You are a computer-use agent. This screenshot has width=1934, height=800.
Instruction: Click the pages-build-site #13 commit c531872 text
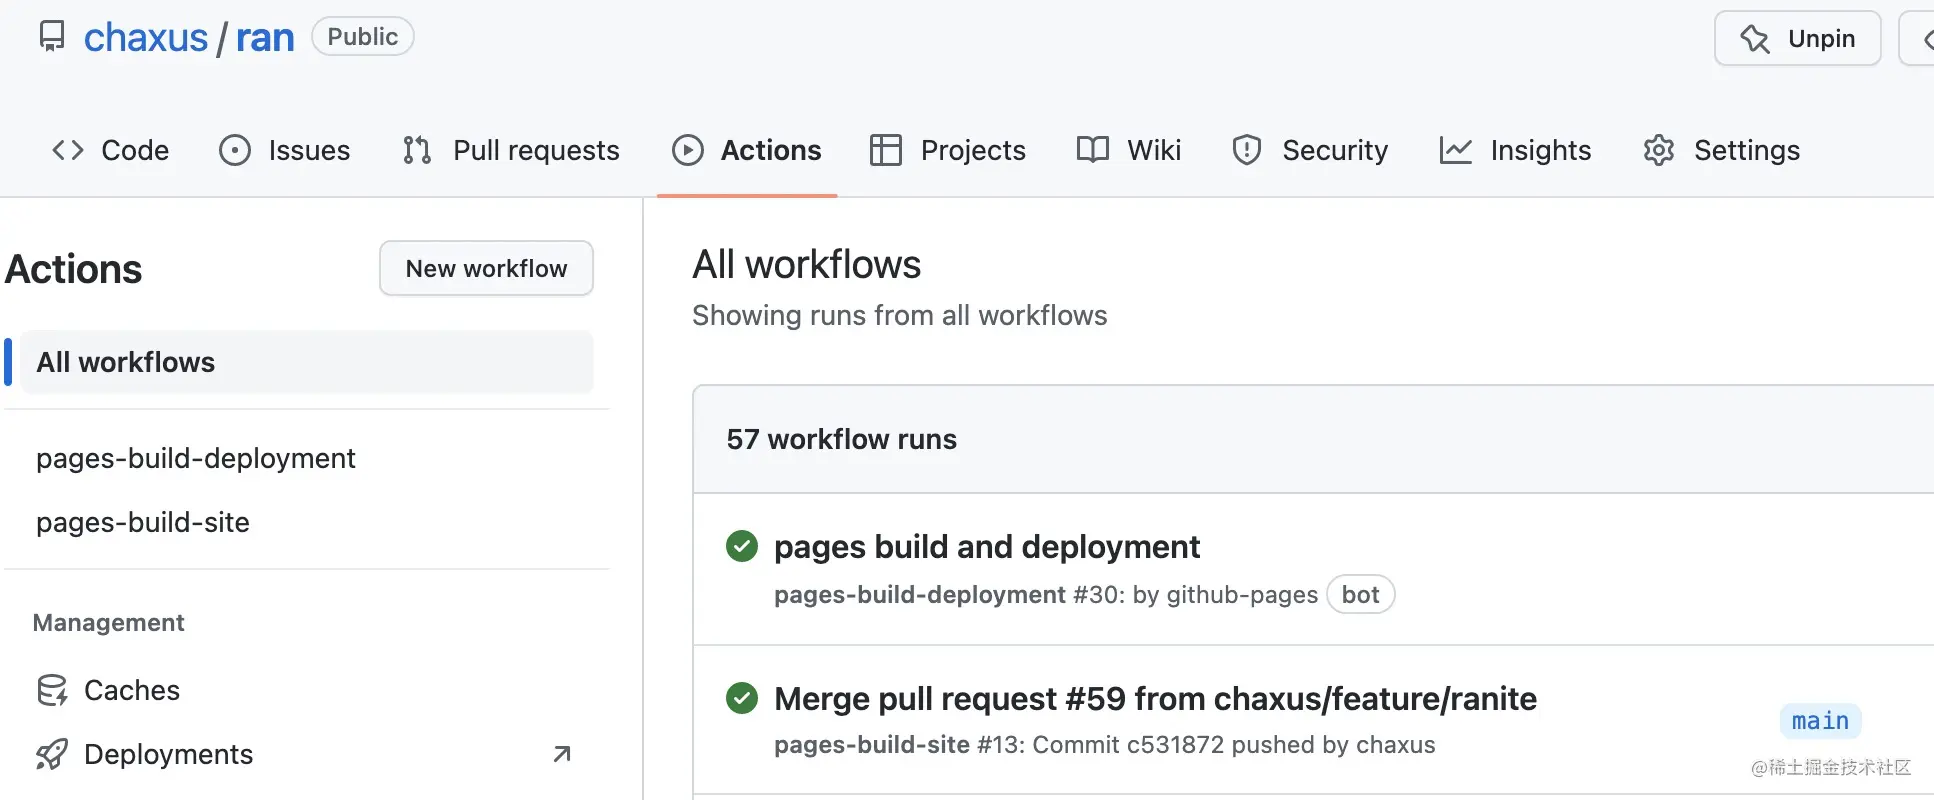point(1105,745)
